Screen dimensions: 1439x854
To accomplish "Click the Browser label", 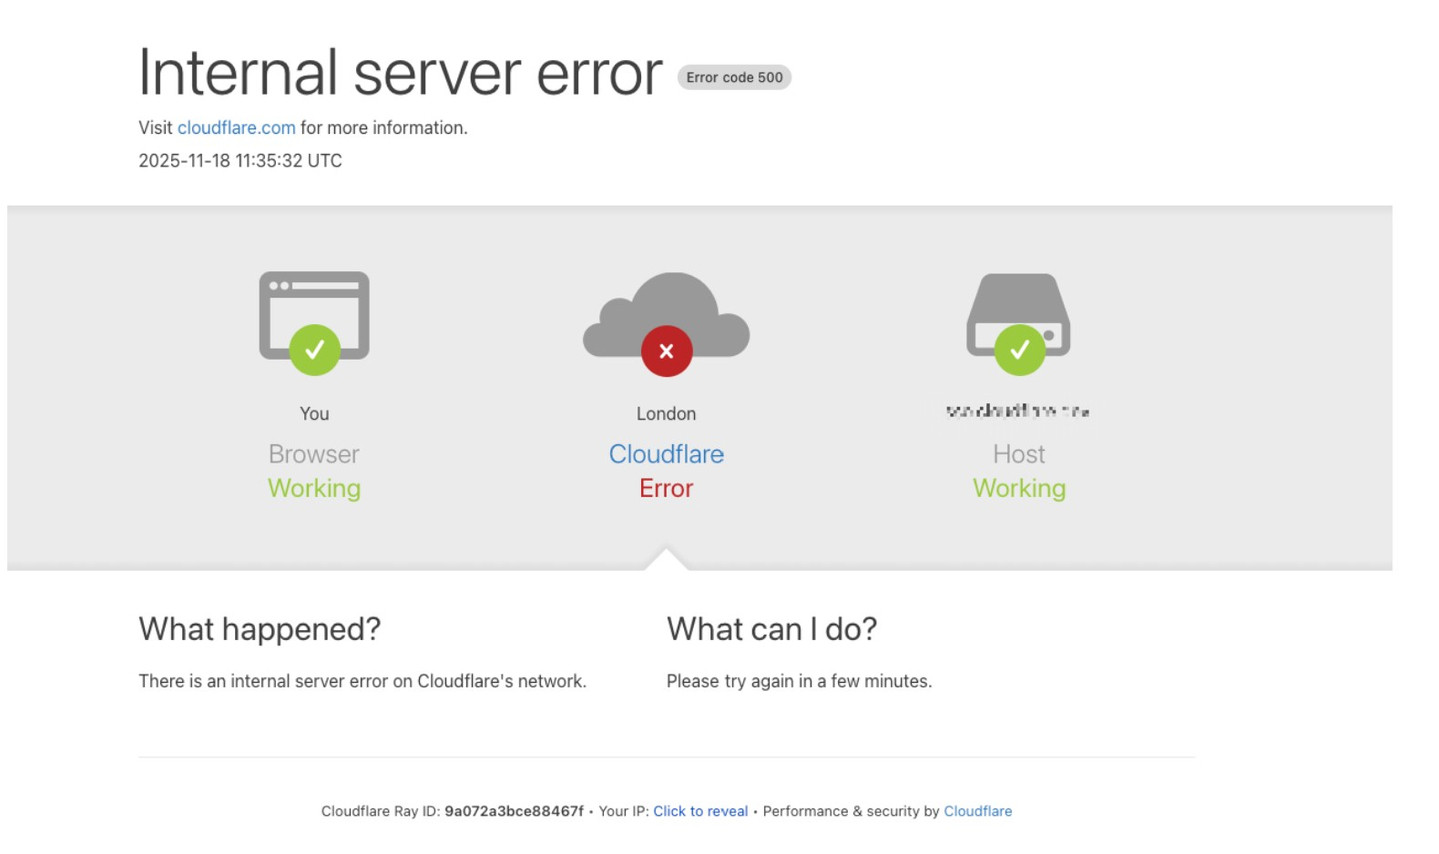I will (x=314, y=454).
